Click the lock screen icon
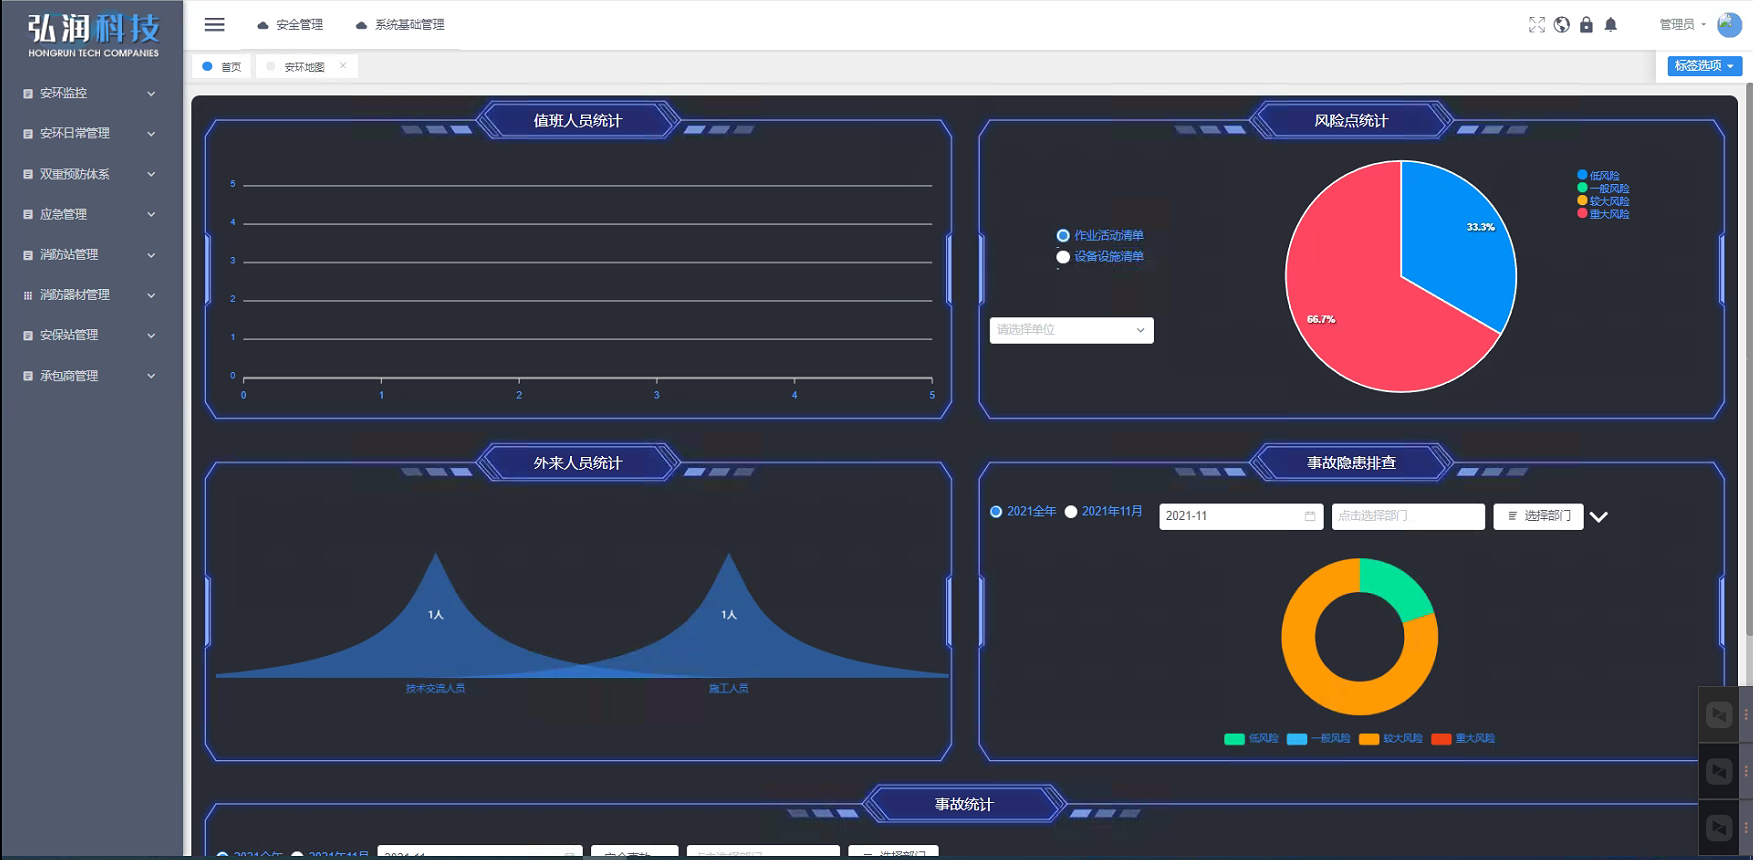 (1586, 25)
